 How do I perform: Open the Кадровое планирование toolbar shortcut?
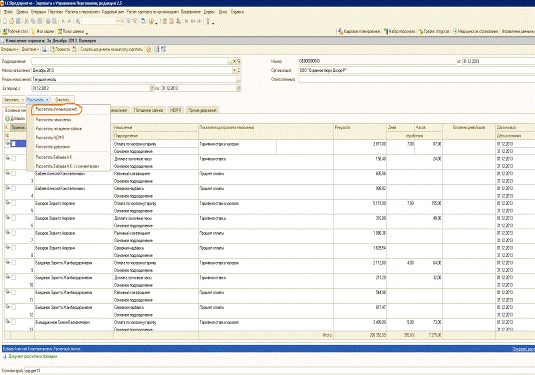[359, 31]
